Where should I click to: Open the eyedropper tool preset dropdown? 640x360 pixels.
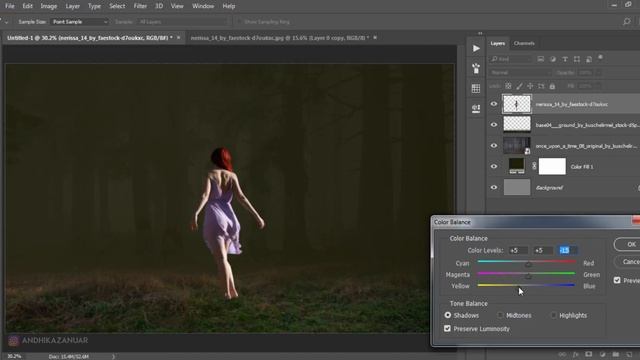(7, 22)
